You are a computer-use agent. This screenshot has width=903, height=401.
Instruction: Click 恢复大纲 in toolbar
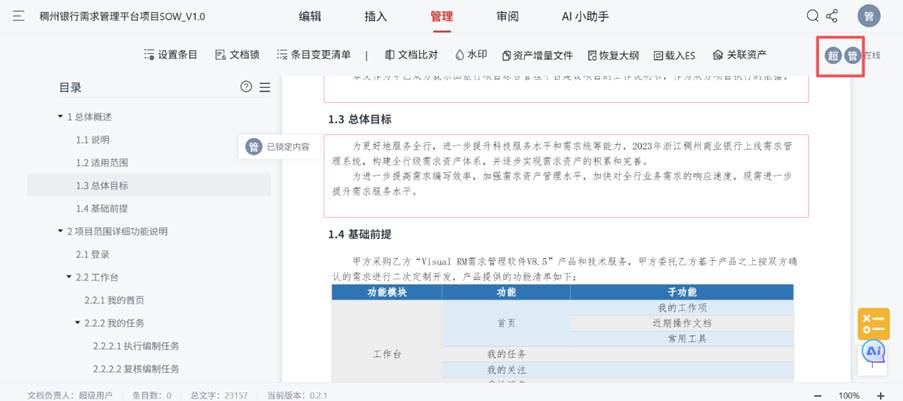[x=613, y=55]
